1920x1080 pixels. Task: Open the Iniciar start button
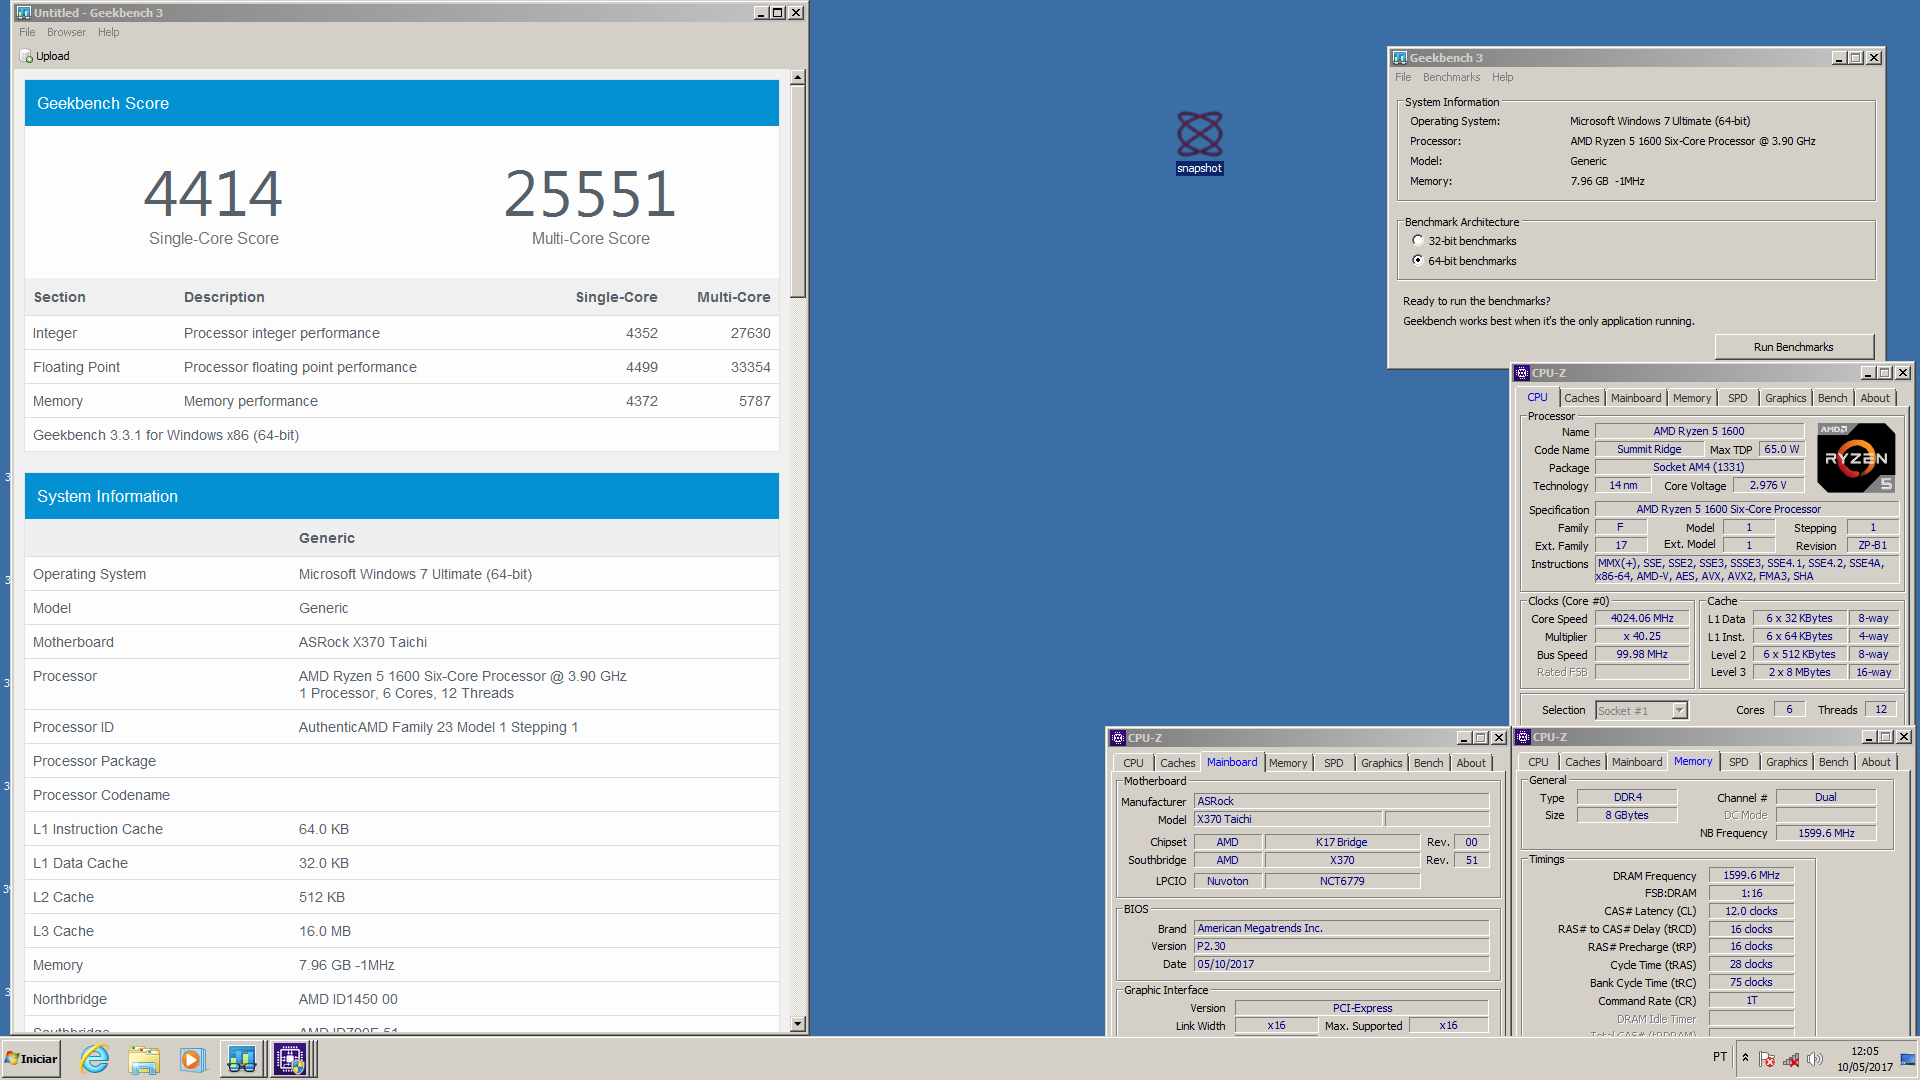click(31, 1059)
